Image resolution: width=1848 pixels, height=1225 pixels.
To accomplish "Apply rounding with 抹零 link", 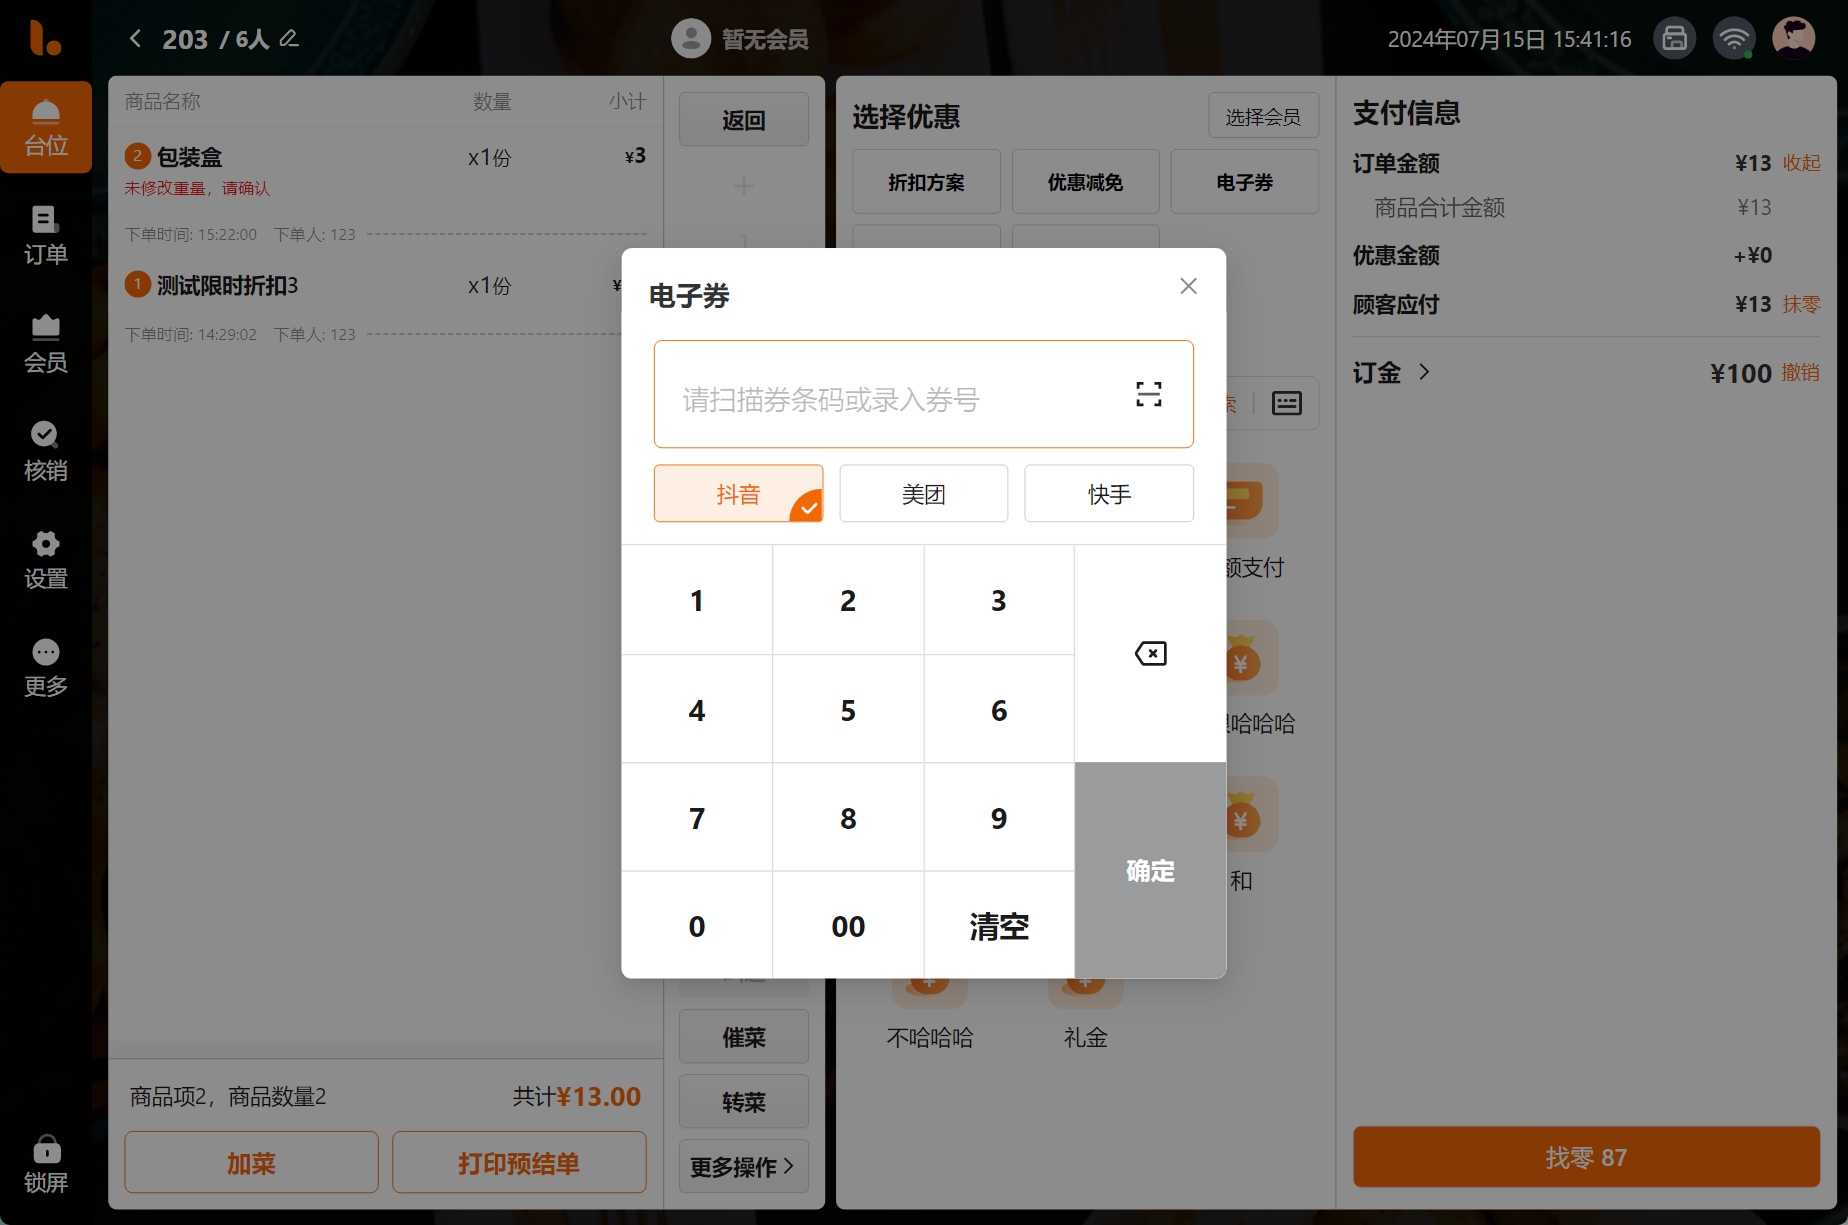I will pyautogui.click(x=1802, y=304).
